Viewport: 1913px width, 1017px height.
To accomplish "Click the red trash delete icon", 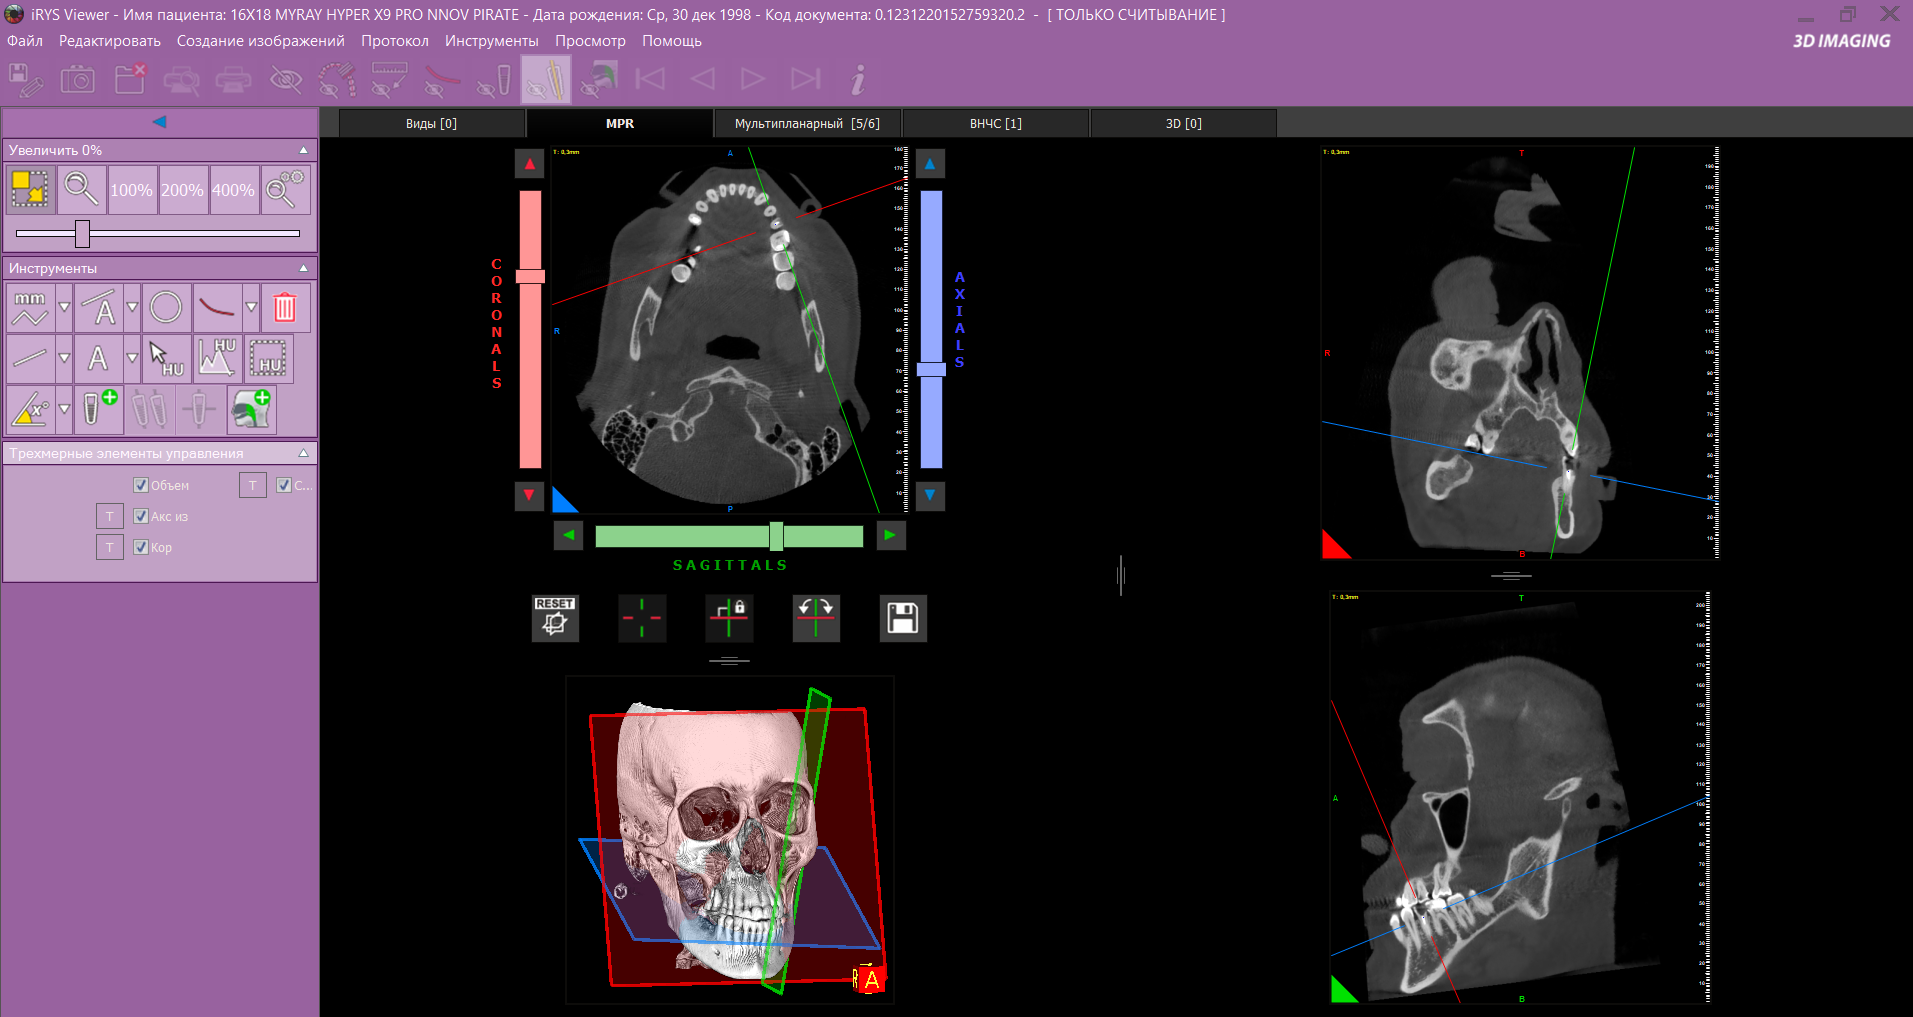I will tap(285, 307).
